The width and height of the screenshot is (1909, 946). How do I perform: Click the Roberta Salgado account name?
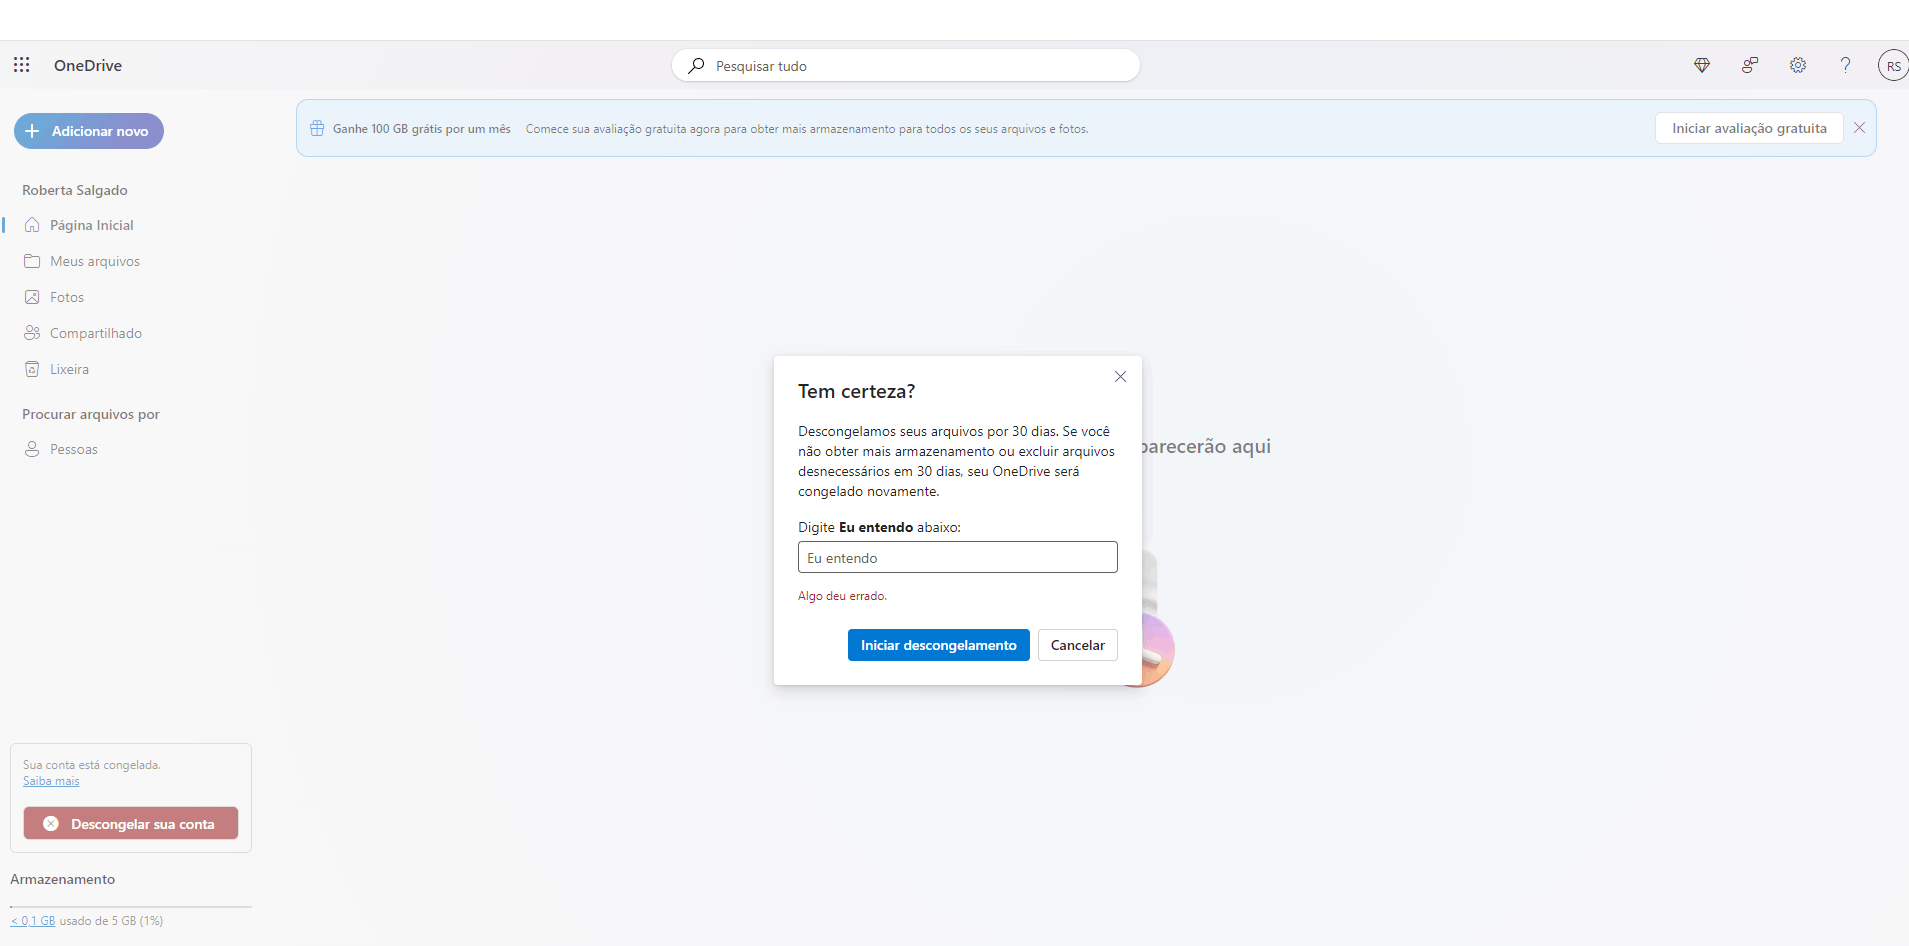pos(75,190)
